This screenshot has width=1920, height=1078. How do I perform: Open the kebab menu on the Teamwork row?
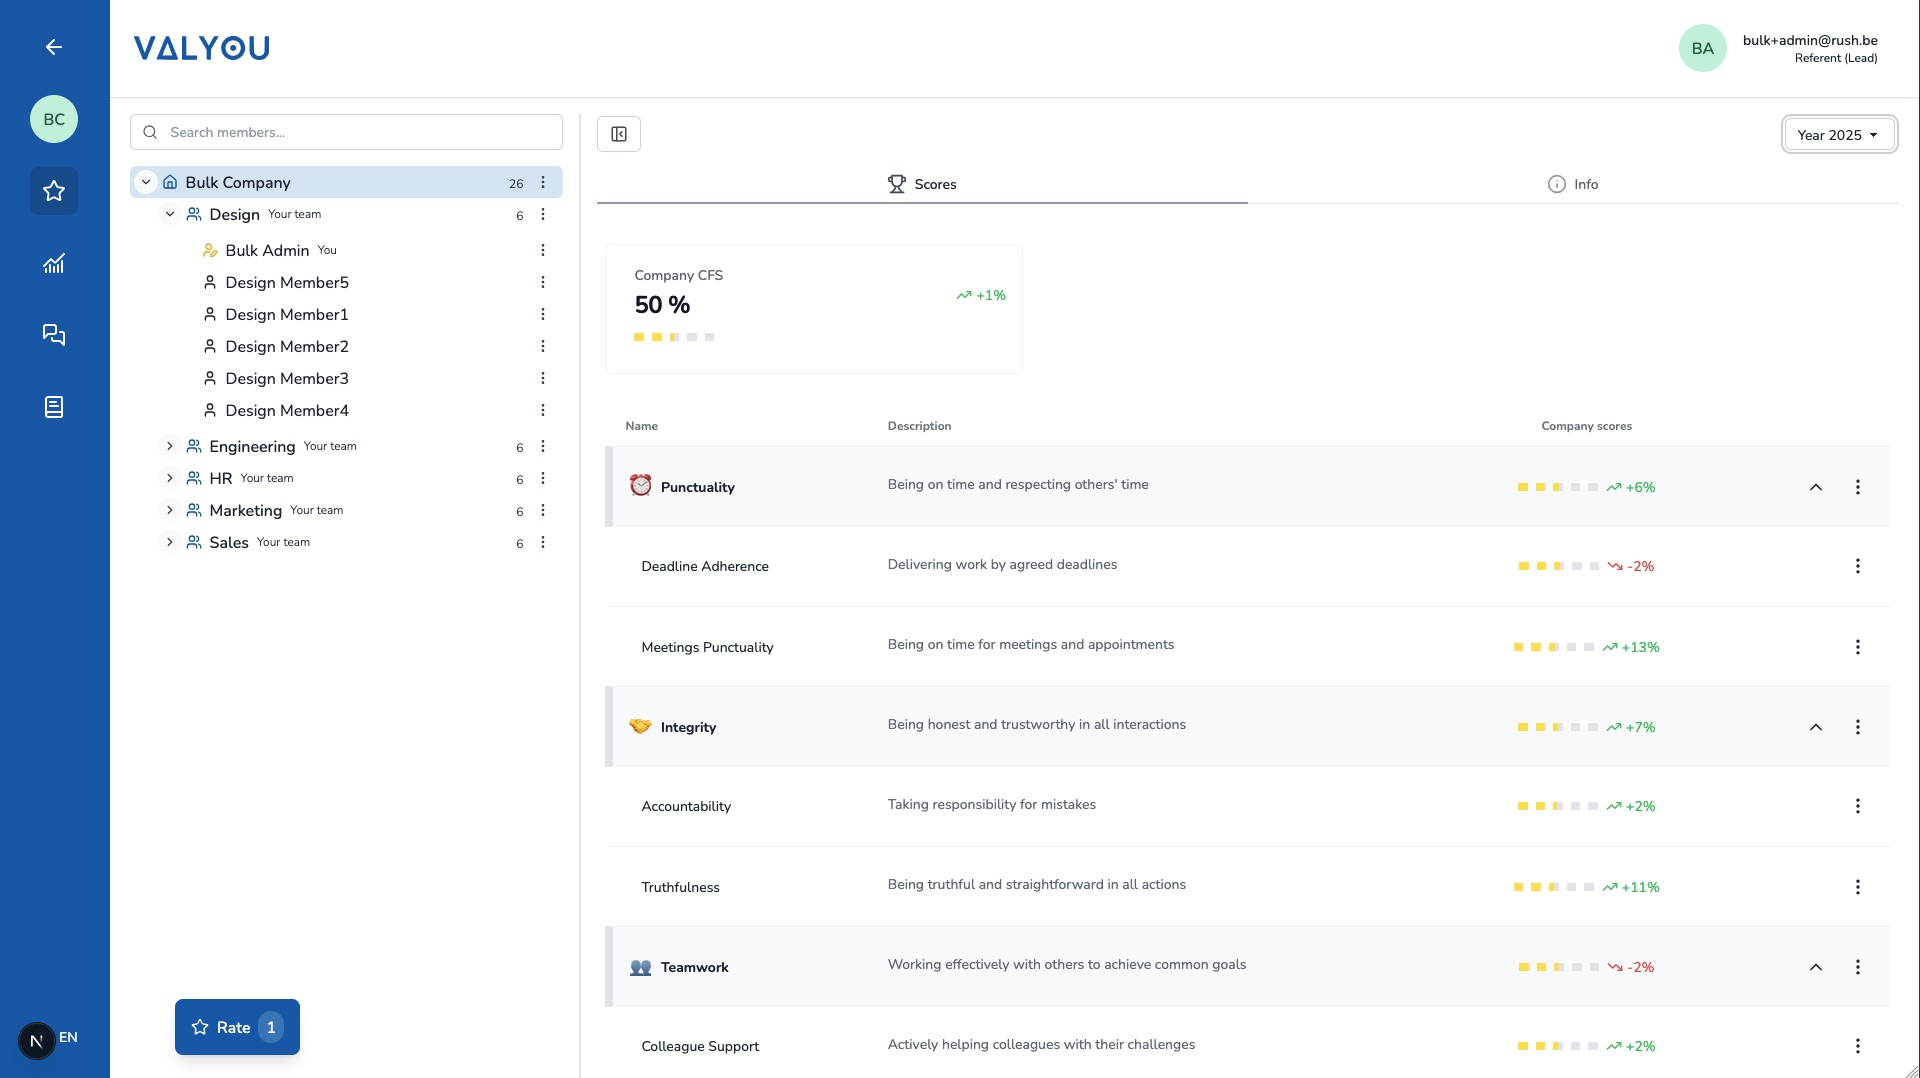(x=1858, y=967)
